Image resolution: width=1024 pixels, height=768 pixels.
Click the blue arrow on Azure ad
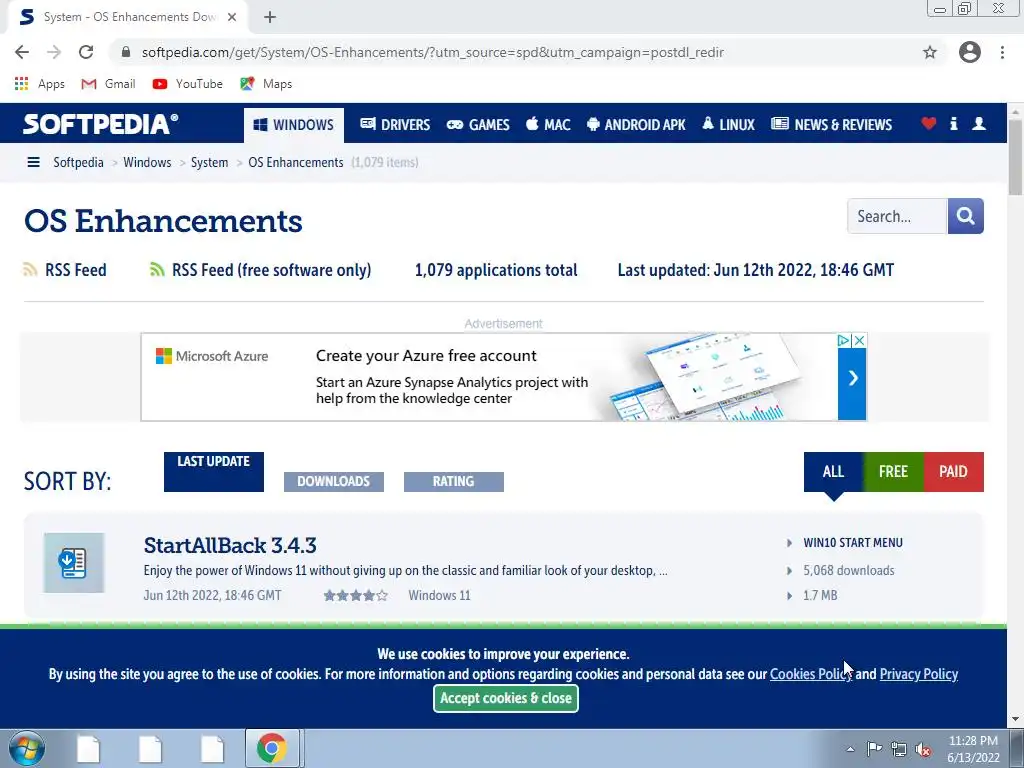point(852,384)
